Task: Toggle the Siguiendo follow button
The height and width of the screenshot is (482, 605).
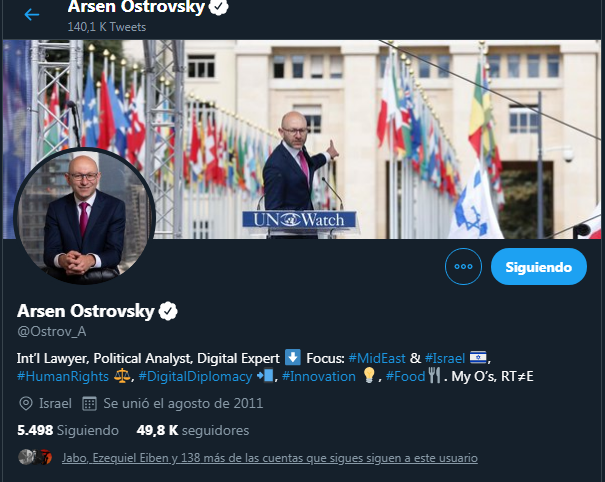Action: tap(539, 267)
